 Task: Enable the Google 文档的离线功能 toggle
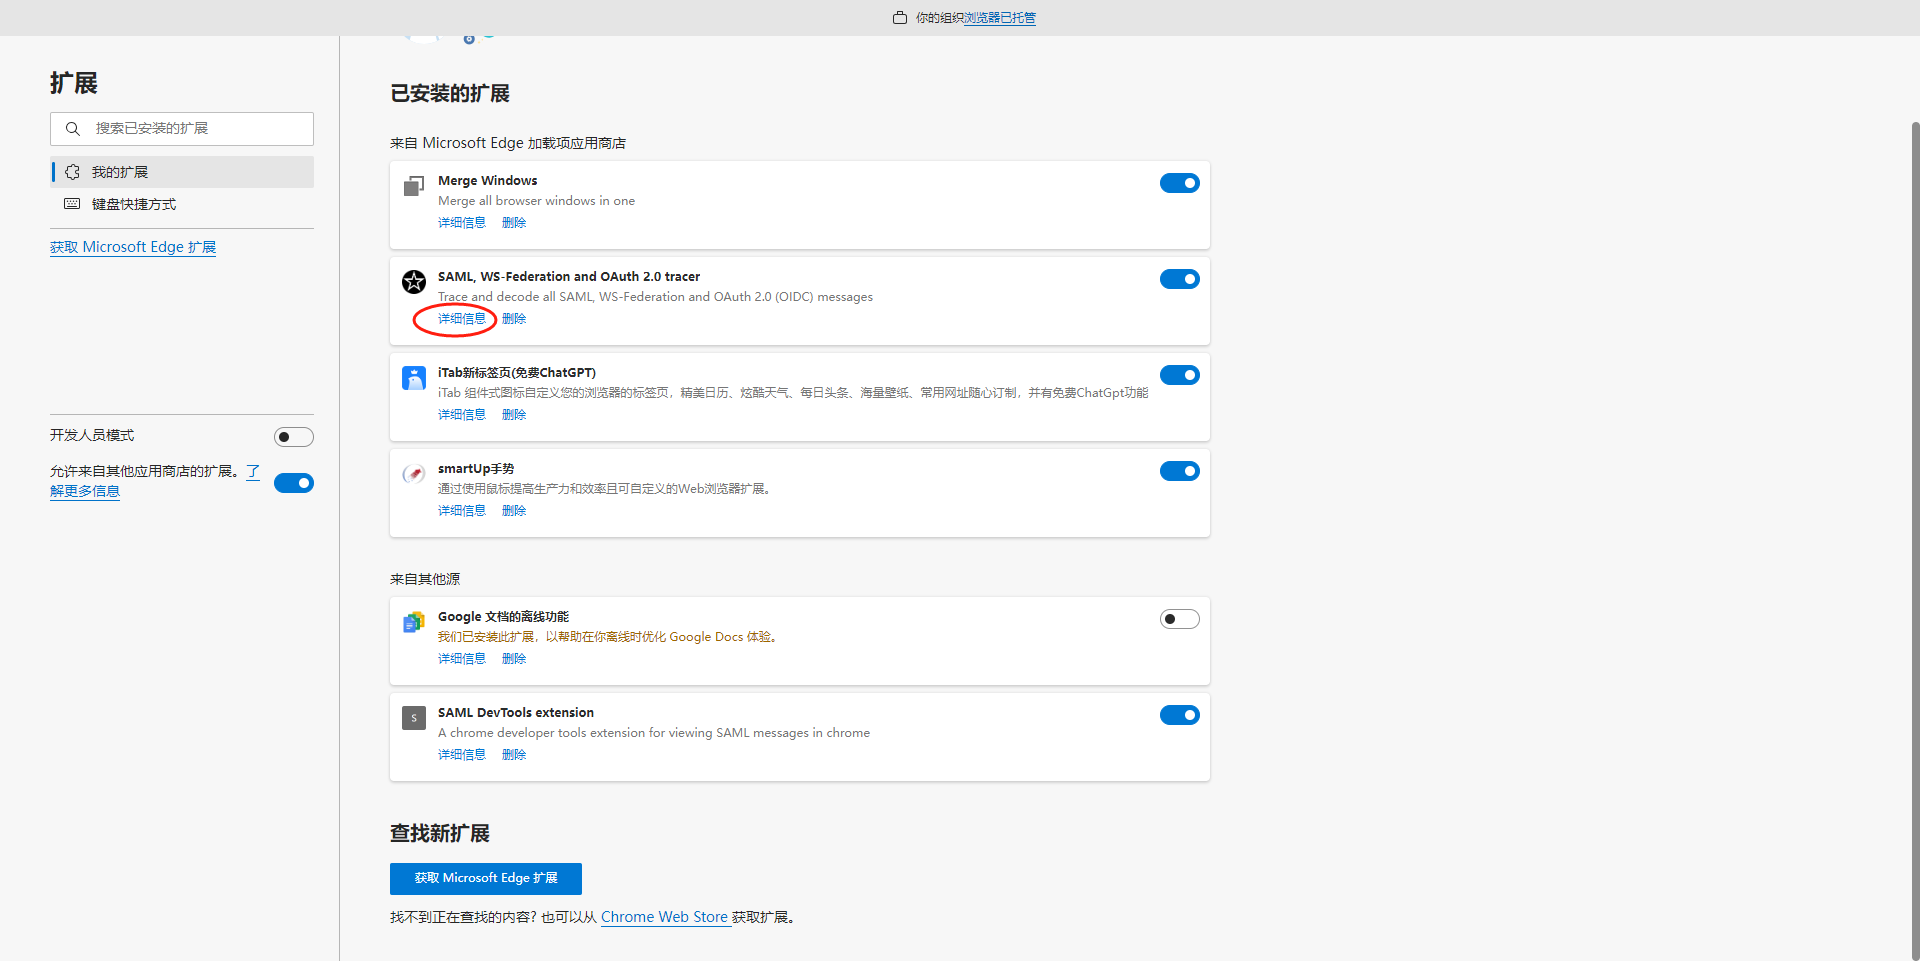point(1179,619)
